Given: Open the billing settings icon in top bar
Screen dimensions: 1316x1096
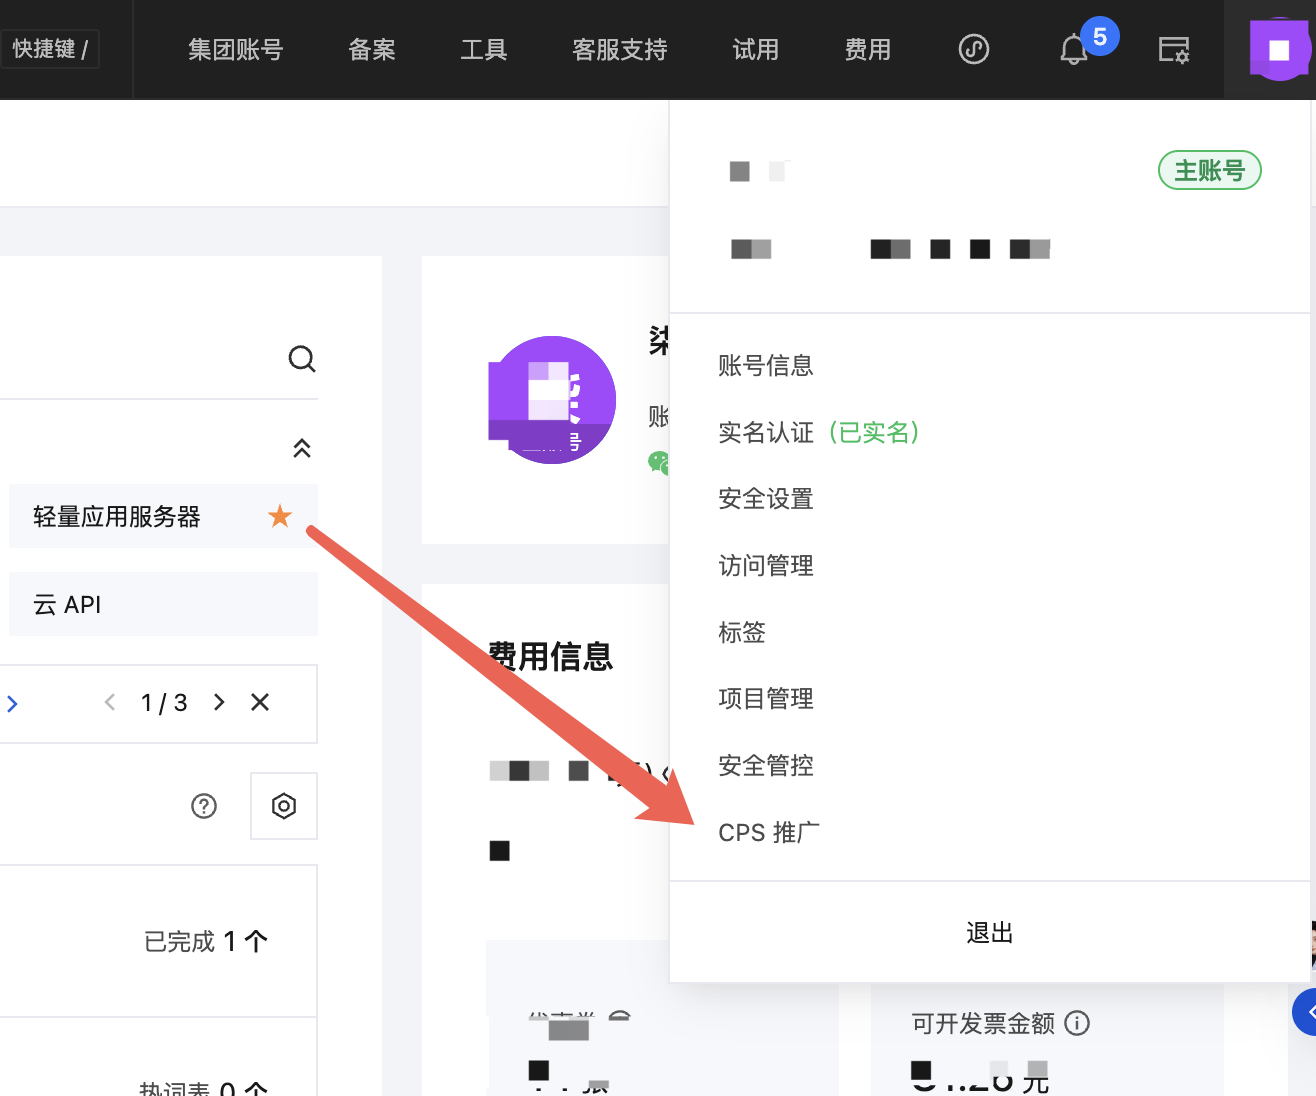Looking at the screenshot, I should [x=1174, y=50].
